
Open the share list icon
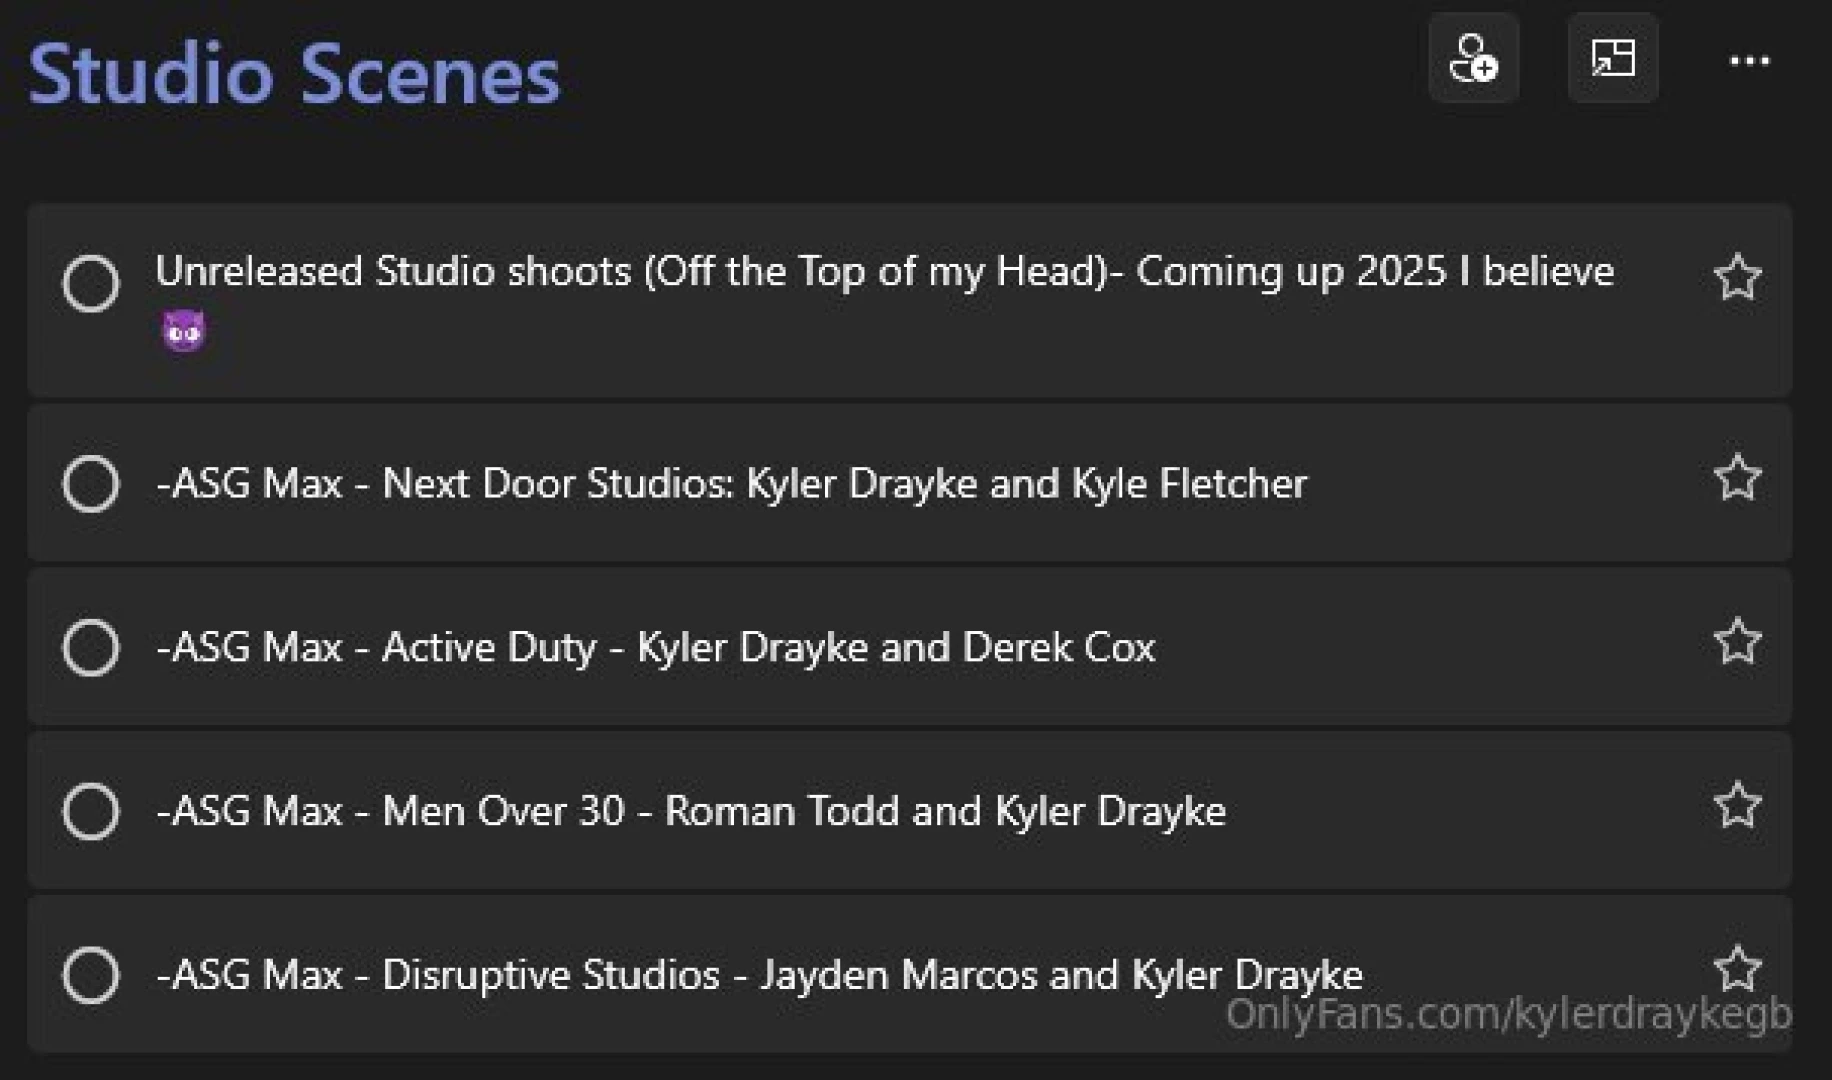coord(1473,59)
